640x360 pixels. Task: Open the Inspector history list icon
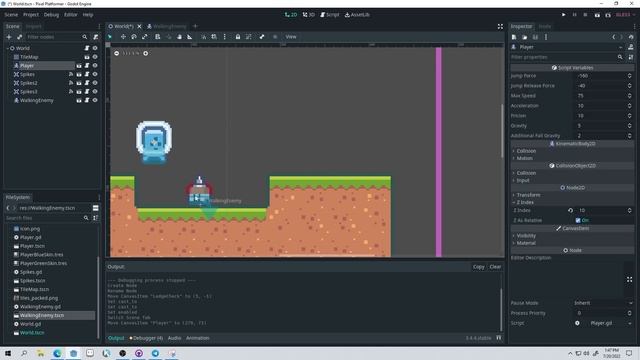(631, 37)
